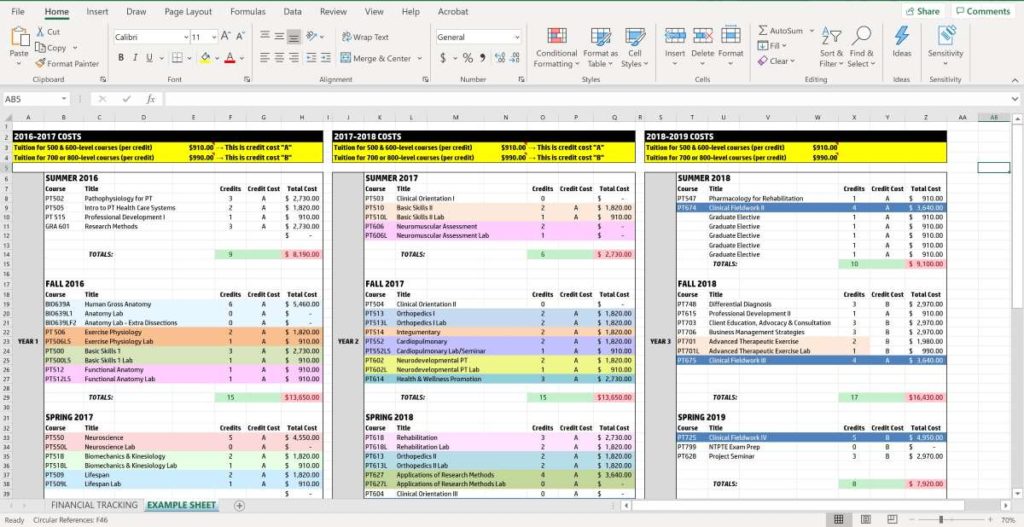This screenshot has height=527, width=1024.
Task: Open the File menu
Action: [x=18, y=12]
